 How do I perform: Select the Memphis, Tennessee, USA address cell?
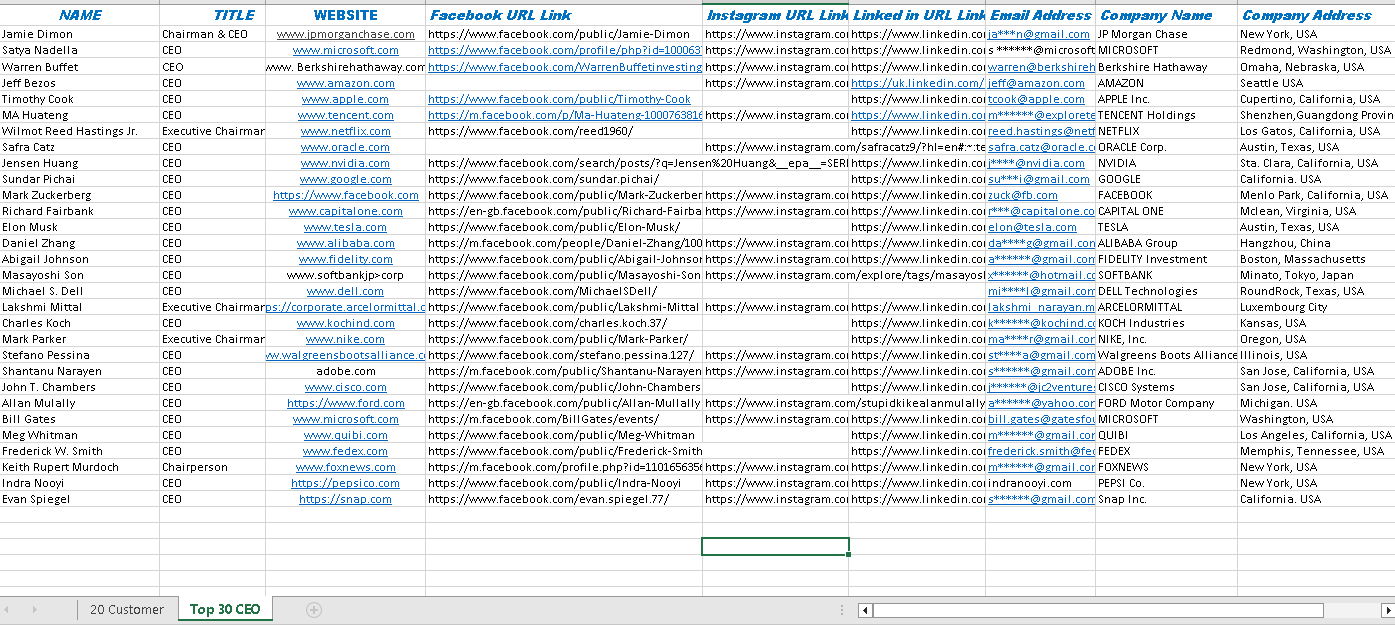point(1316,451)
